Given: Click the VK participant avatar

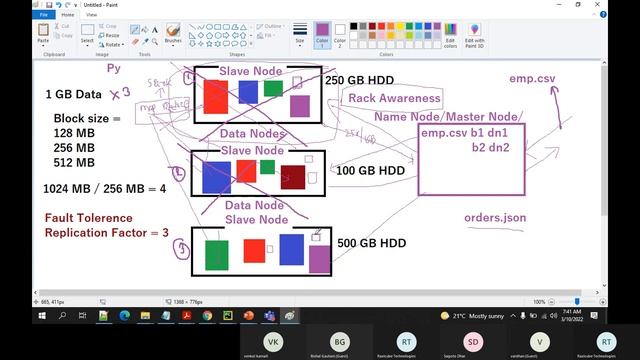Looking at the screenshot, I should (273, 342).
